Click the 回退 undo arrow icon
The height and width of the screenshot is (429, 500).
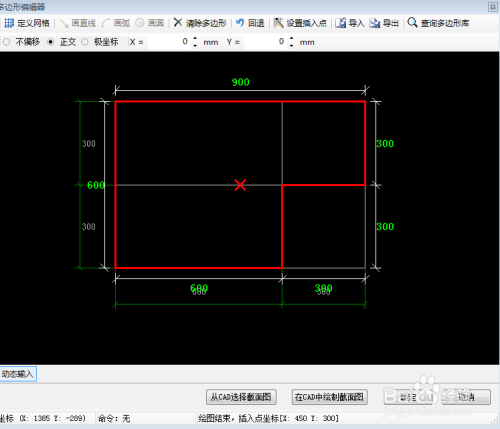pyautogui.click(x=240, y=22)
